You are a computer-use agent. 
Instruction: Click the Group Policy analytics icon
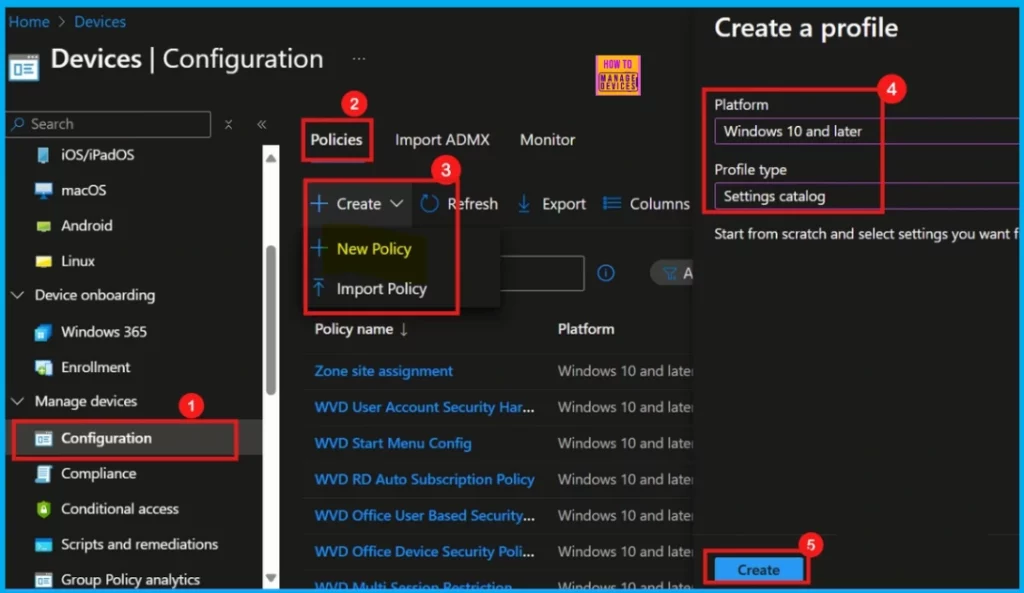[x=43, y=580]
